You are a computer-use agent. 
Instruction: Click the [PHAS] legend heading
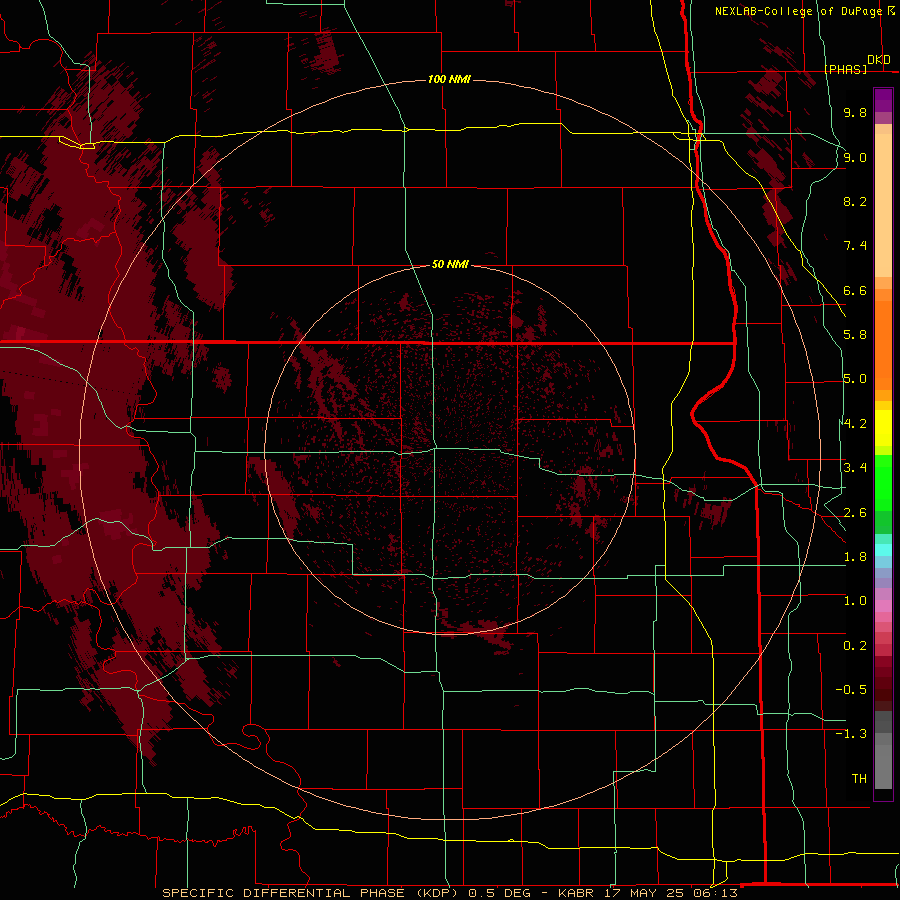[x=845, y=69]
